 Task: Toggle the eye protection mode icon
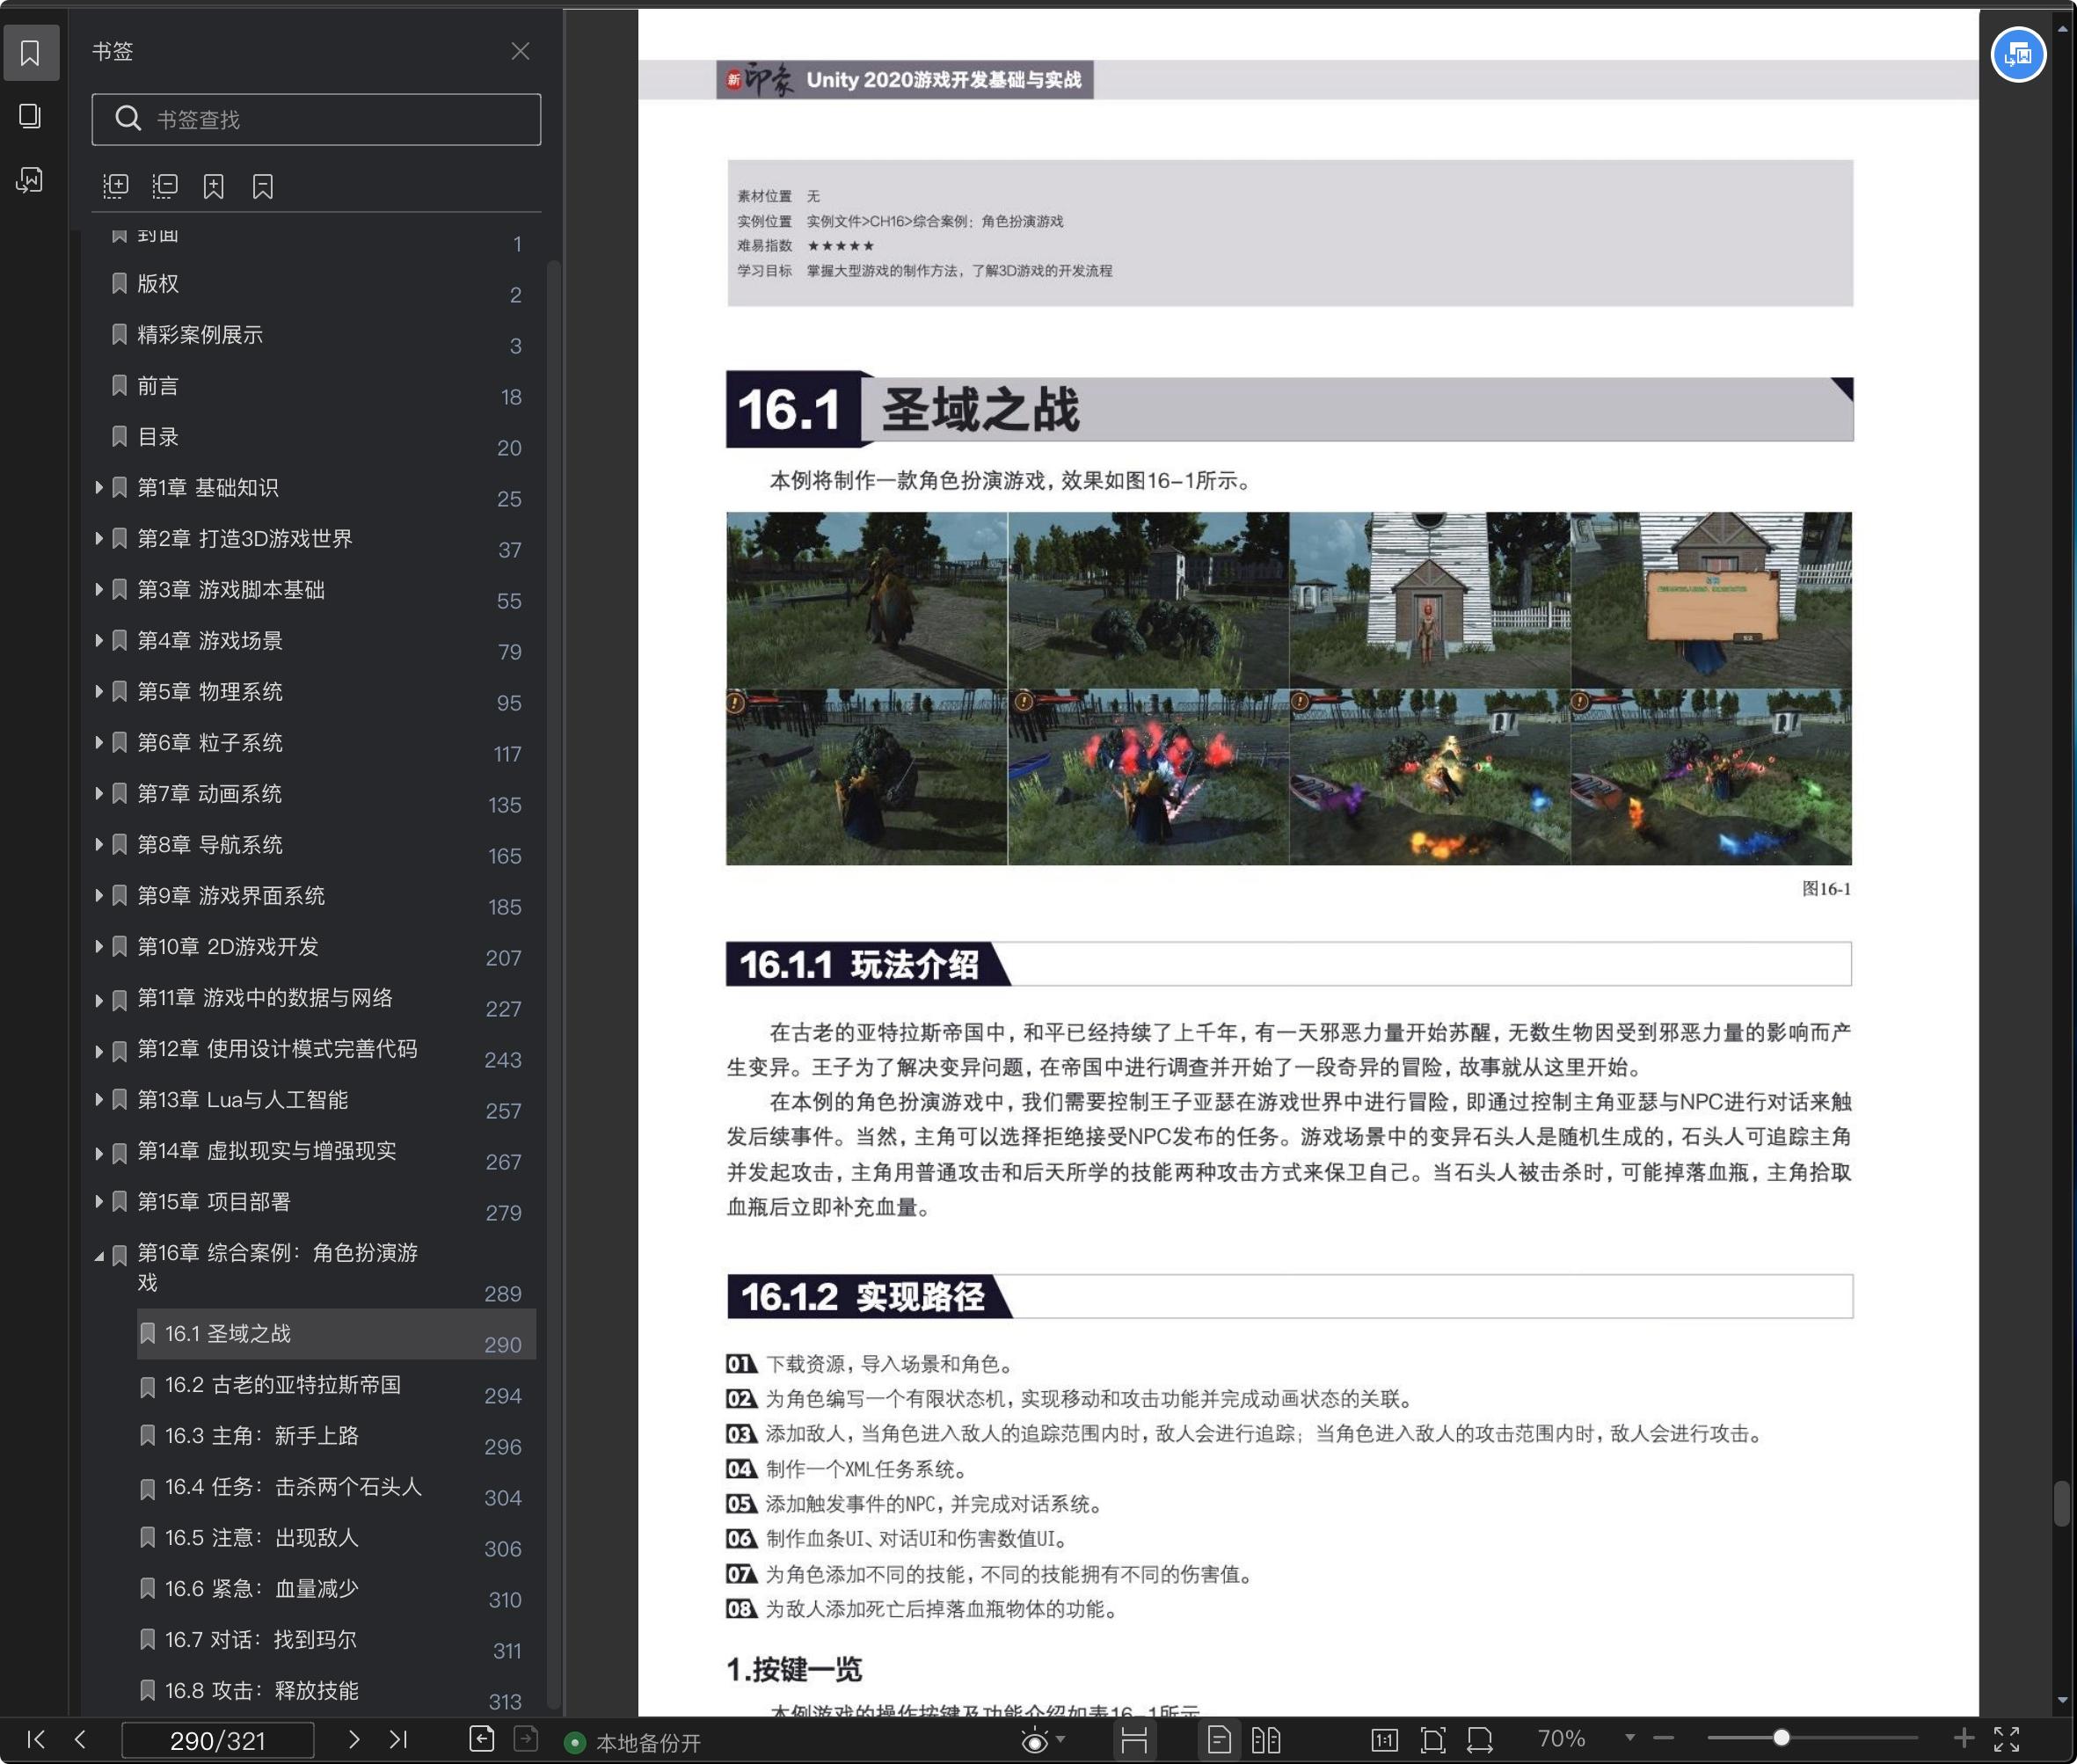[1034, 1741]
